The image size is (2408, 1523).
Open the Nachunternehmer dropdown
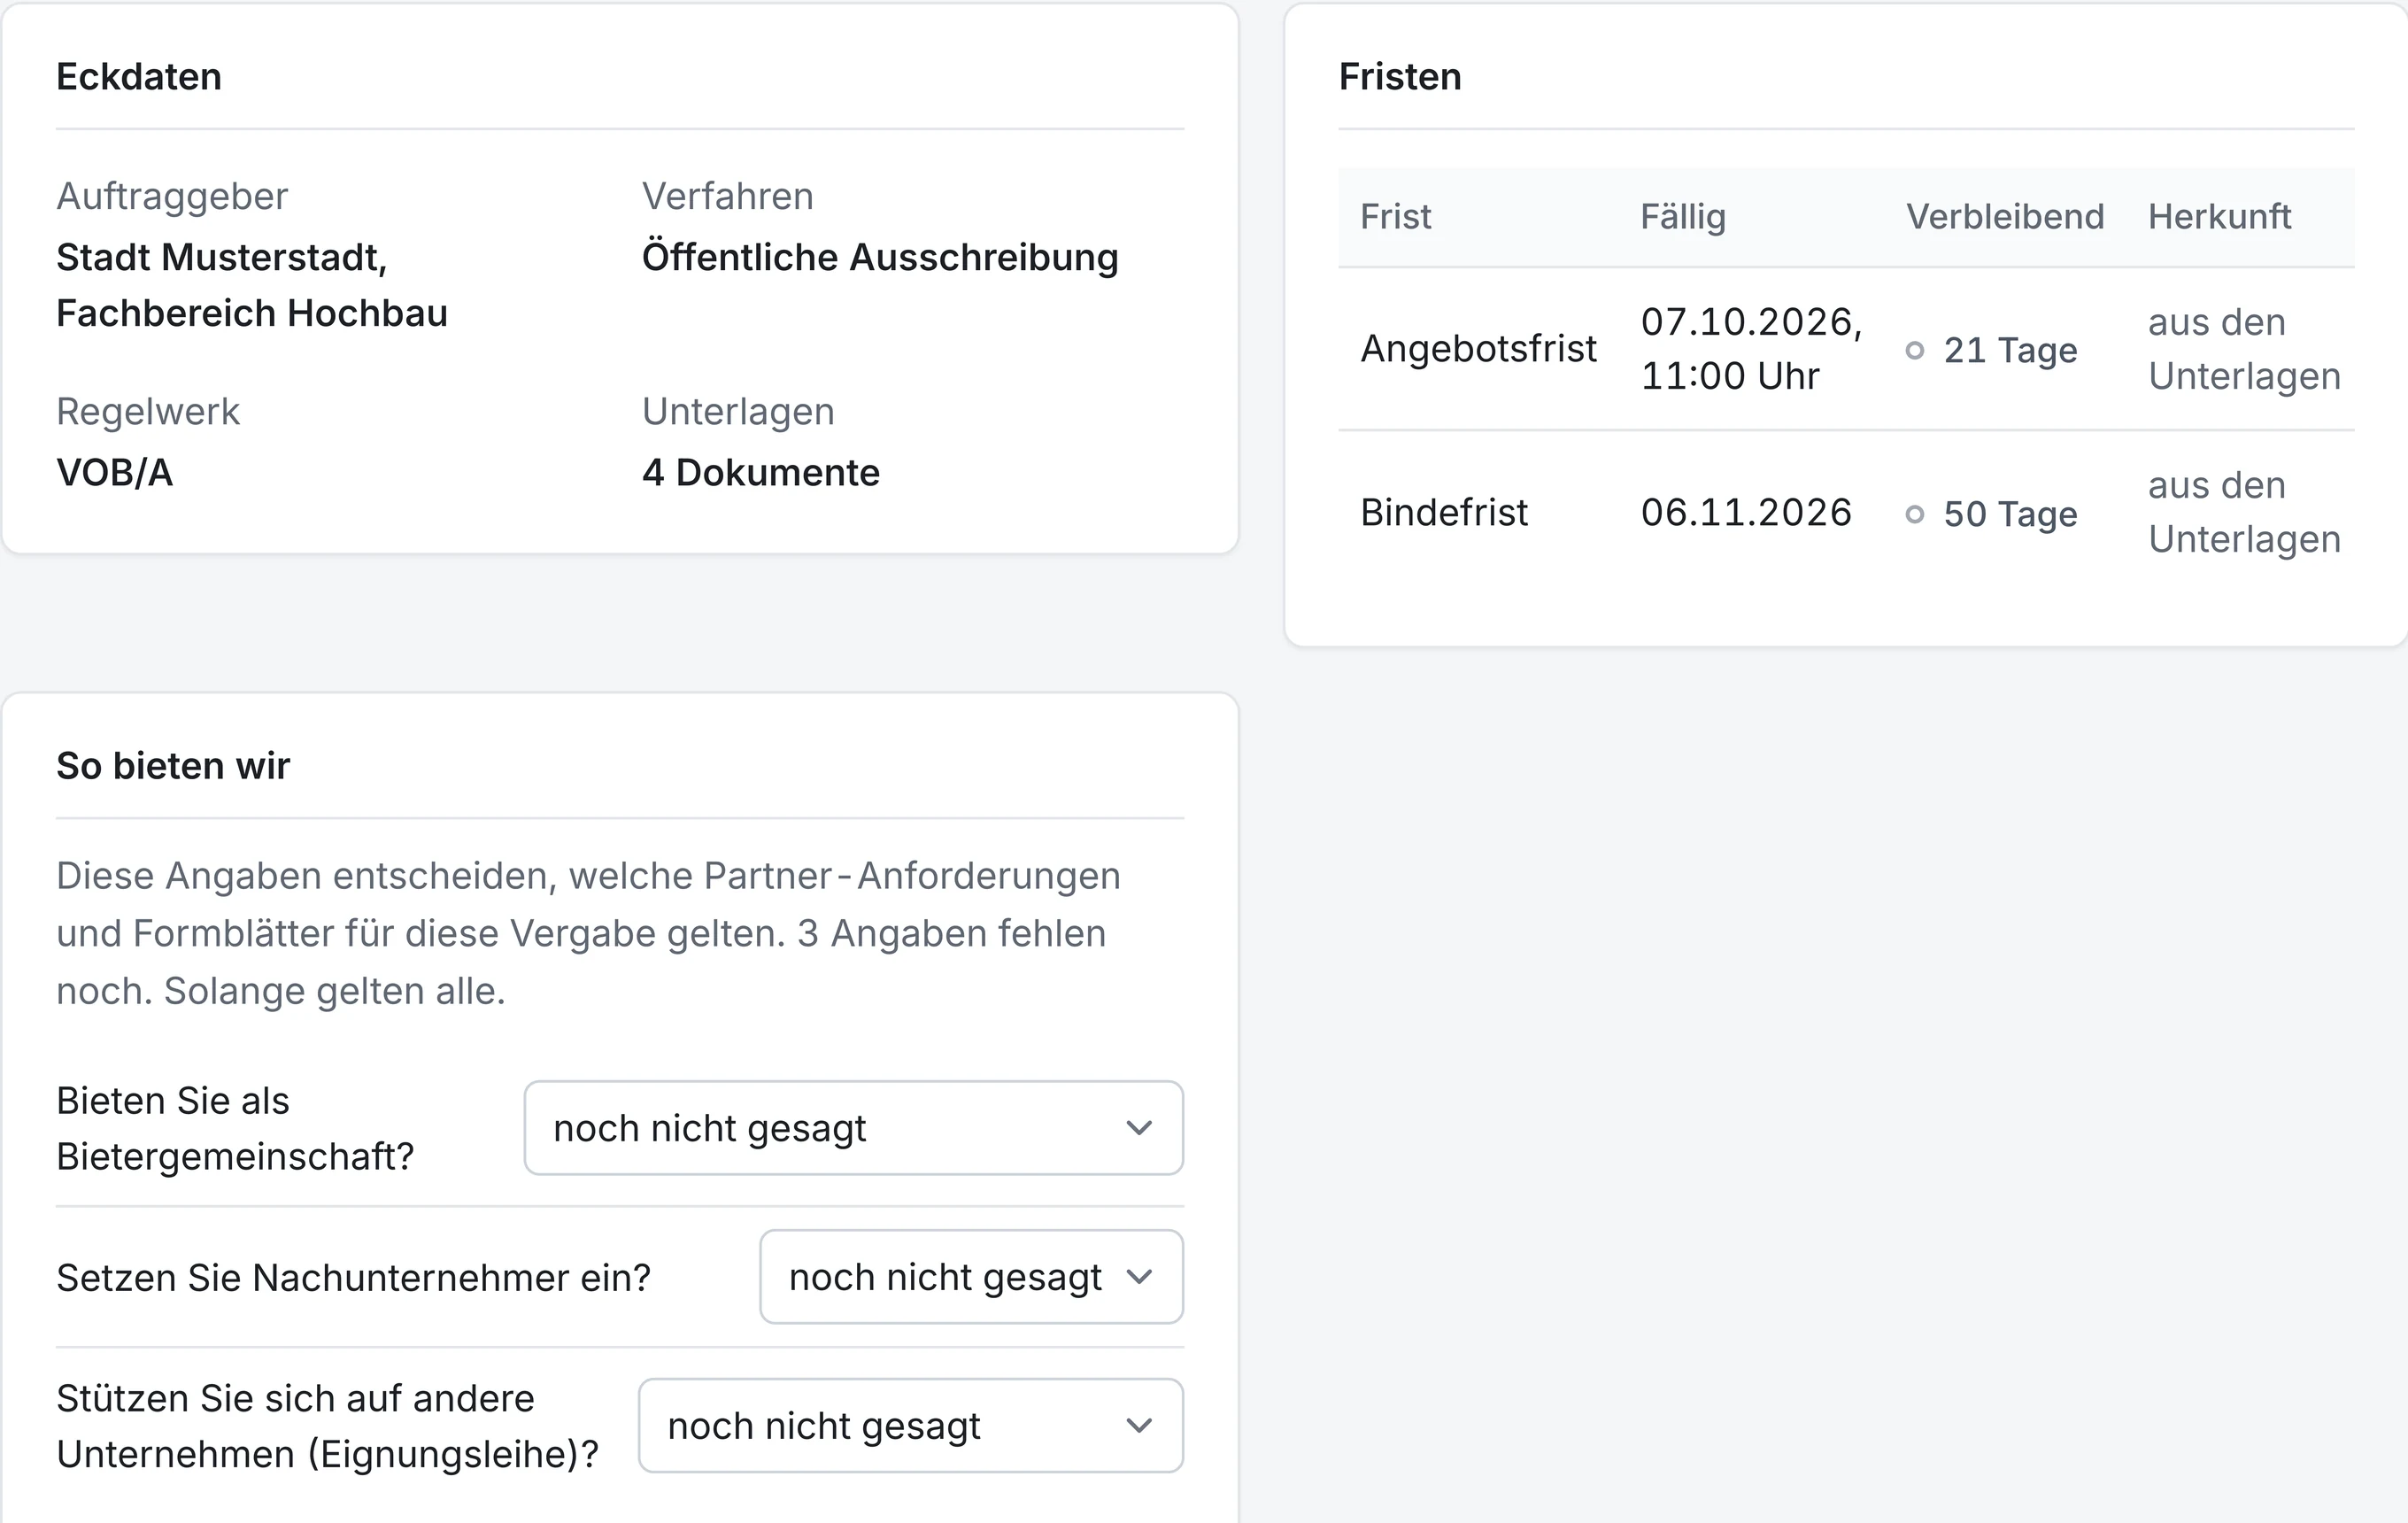(x=971, y=1277)
